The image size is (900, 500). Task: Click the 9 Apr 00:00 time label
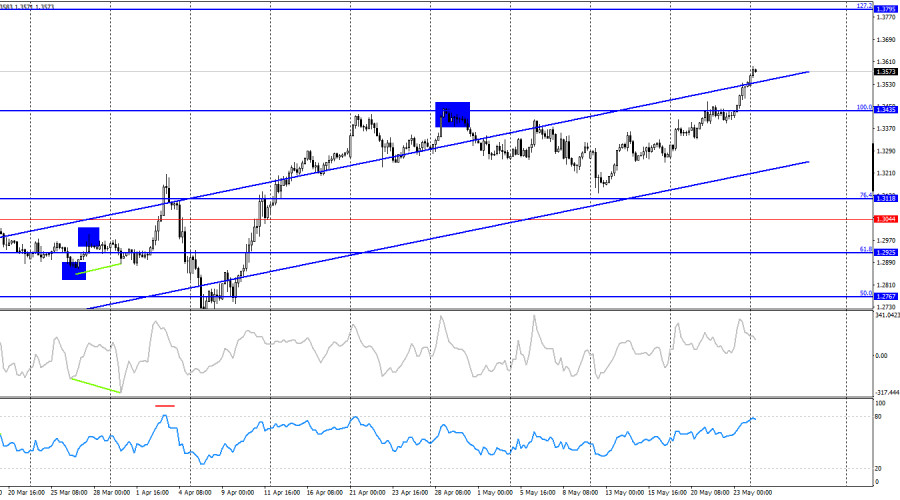(238, 493)
